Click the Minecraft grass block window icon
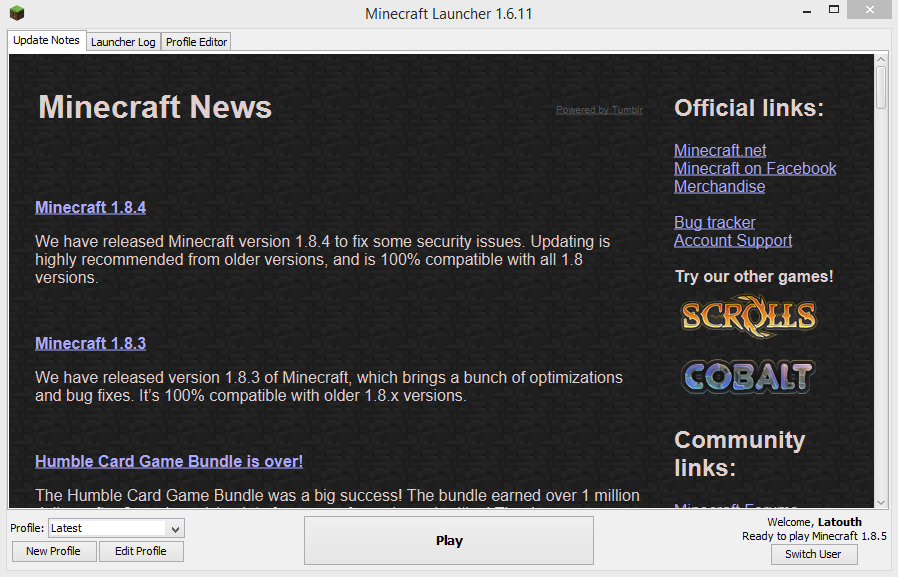 (x=17, y=13)
